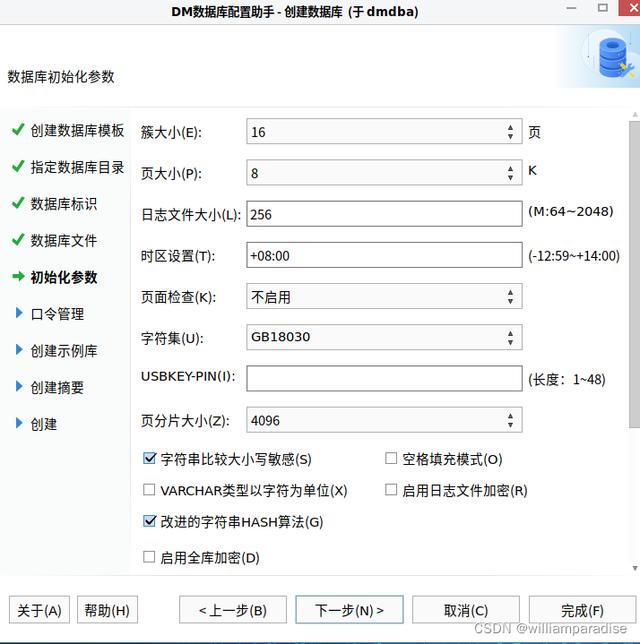Screen dimensions: 640x644
Task: Click the green checkmark beside 创建数据库模板
Action: pos(18,130)
